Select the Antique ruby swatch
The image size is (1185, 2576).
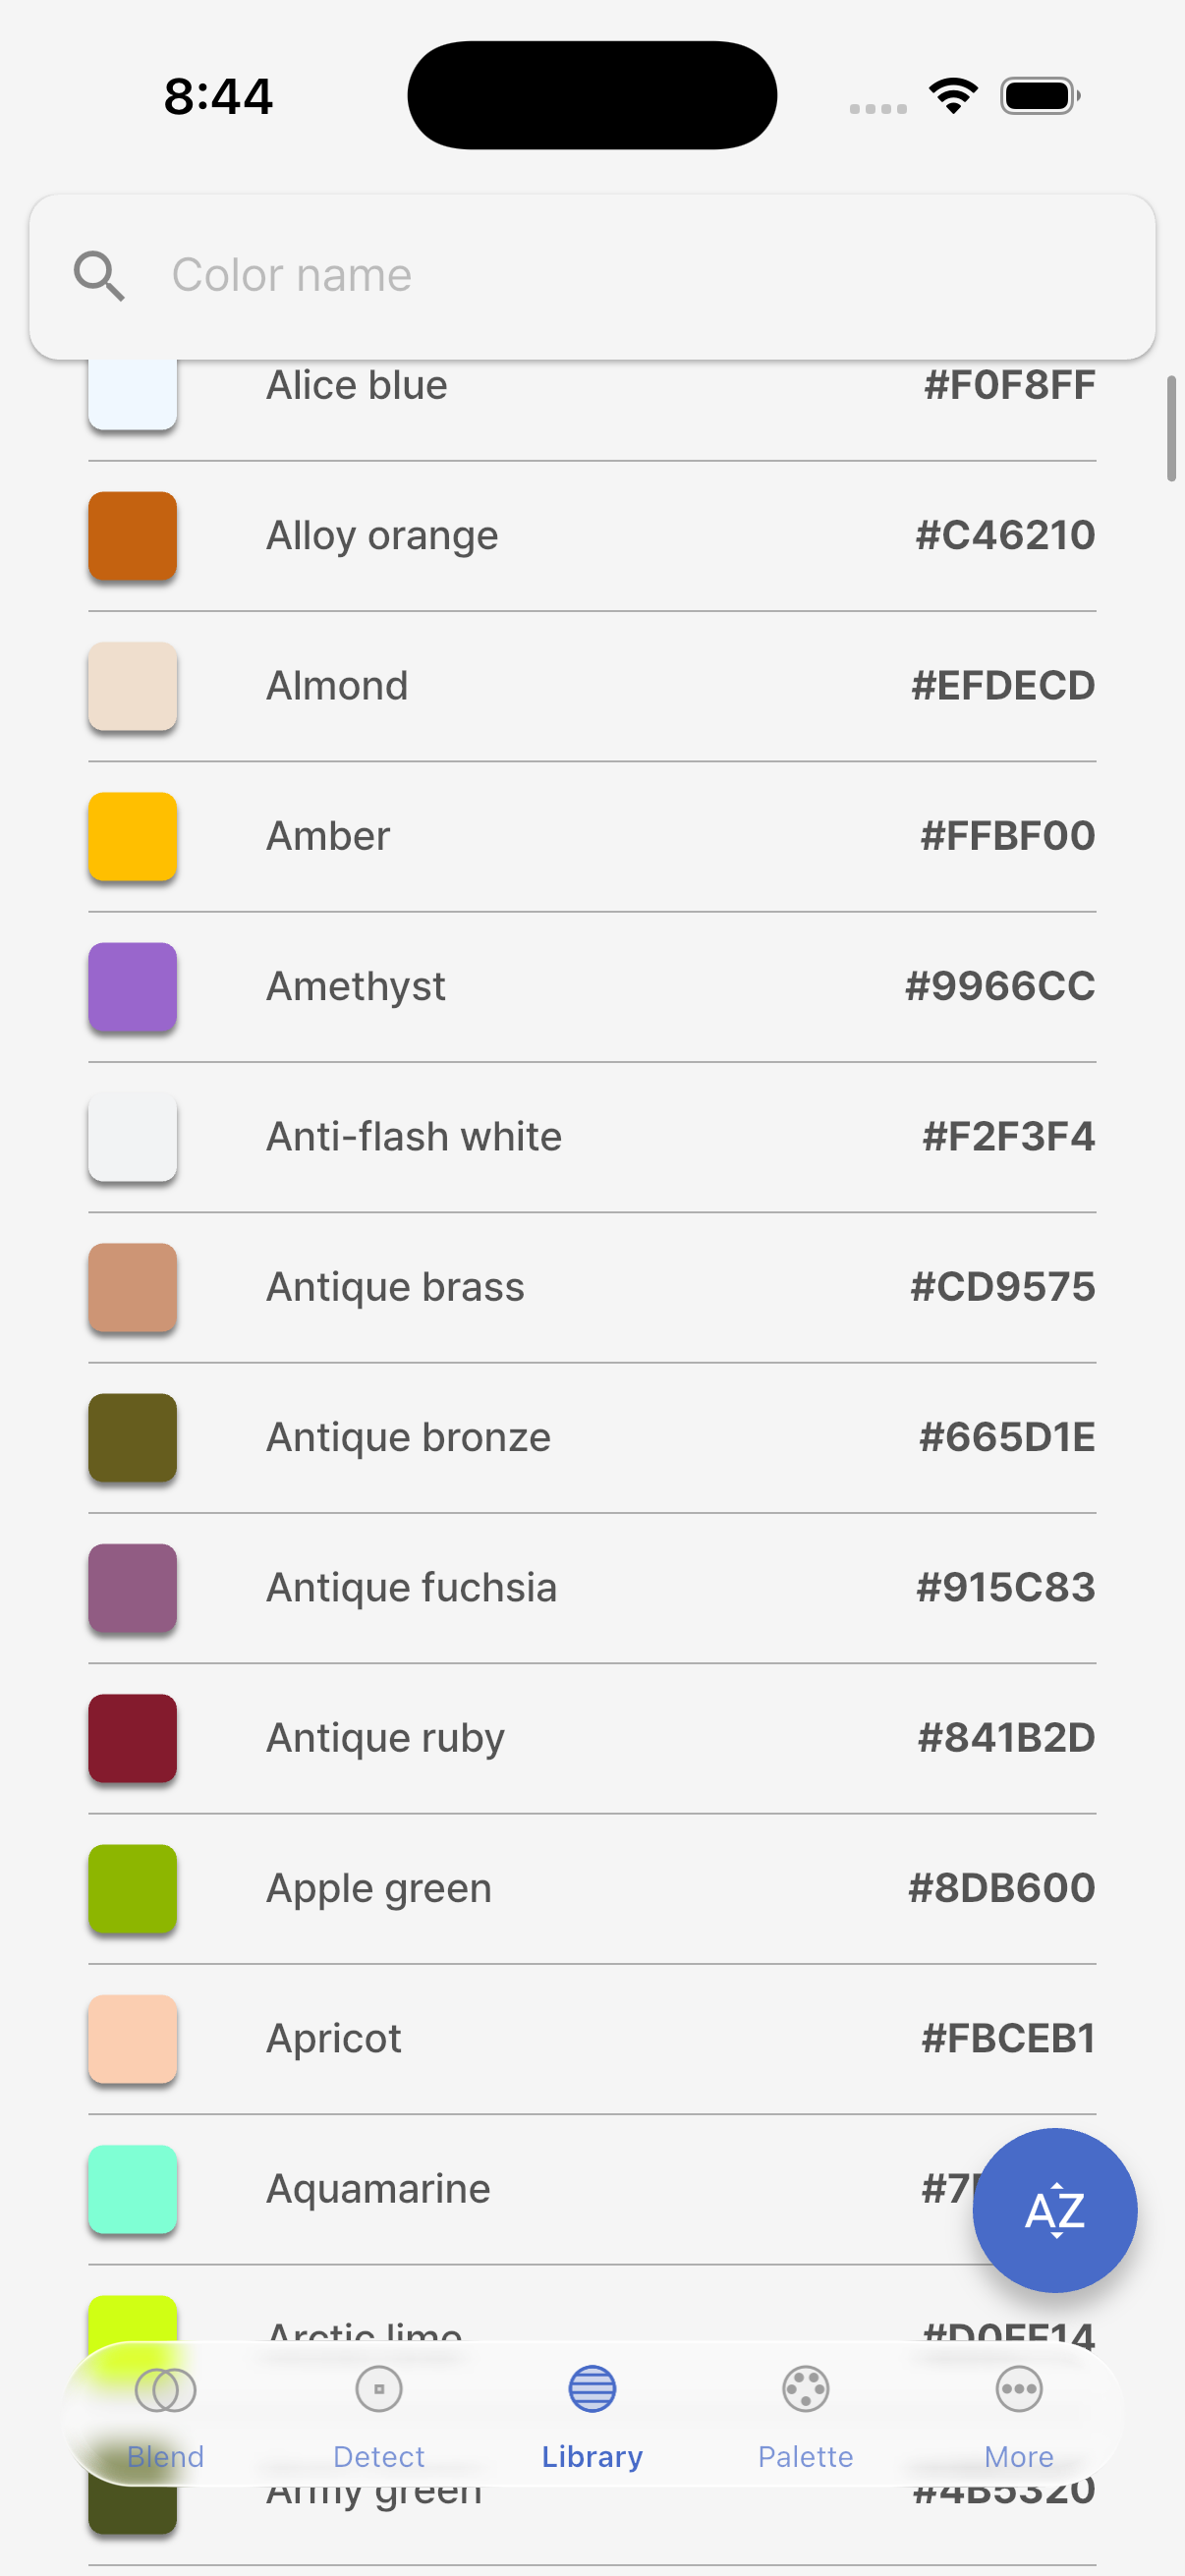133,1738
